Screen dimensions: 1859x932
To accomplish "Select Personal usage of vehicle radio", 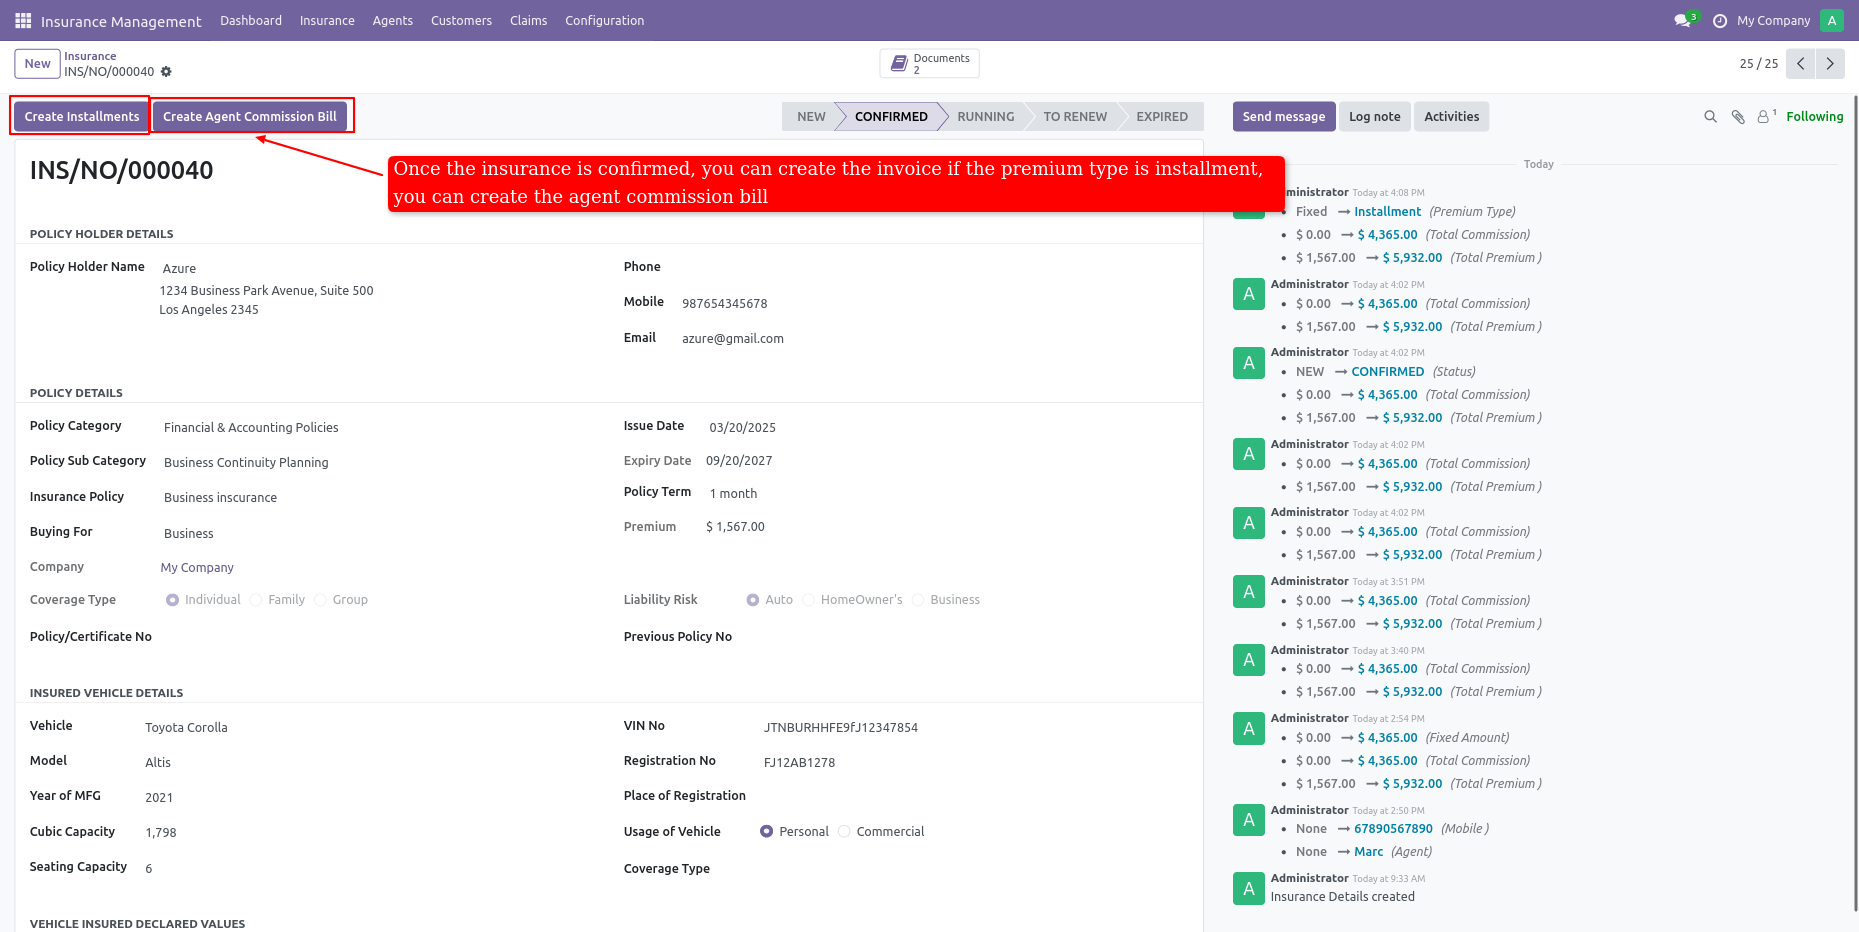I will tap(766, 832).
